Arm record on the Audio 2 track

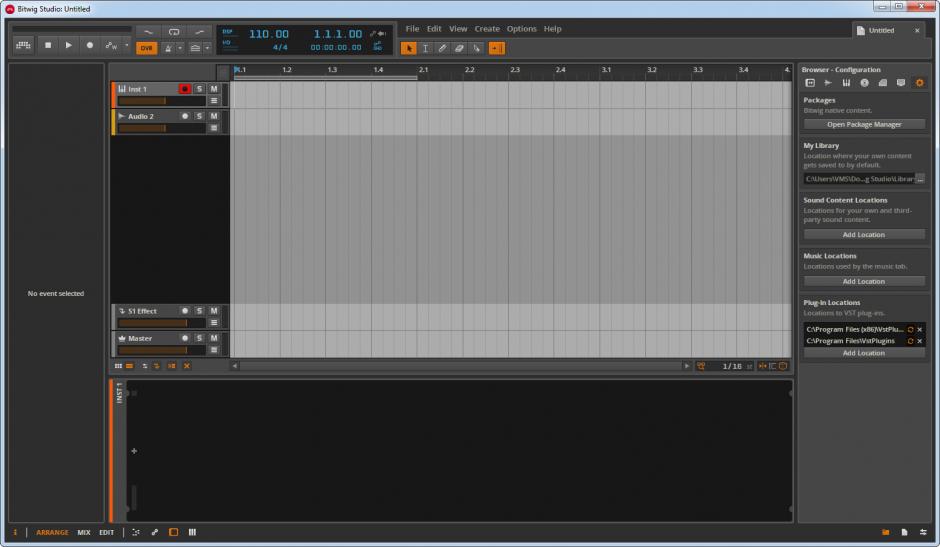[x=185, y=116]
